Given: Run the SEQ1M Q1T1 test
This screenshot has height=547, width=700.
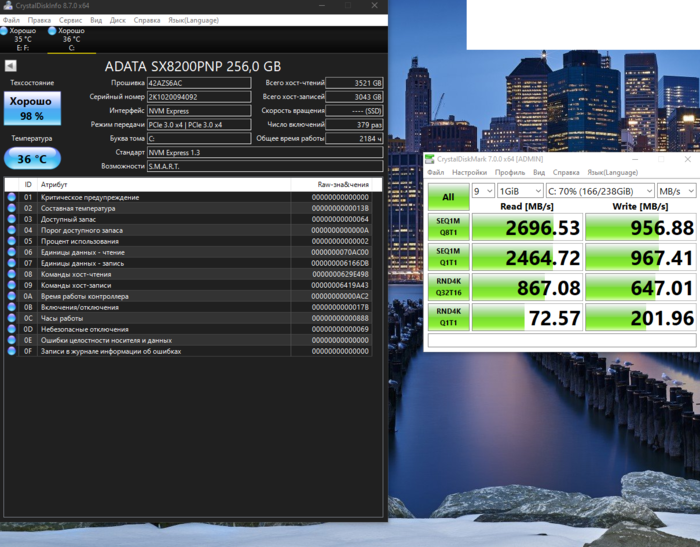Looking at the screenshot, I should [x=449, y=256].
